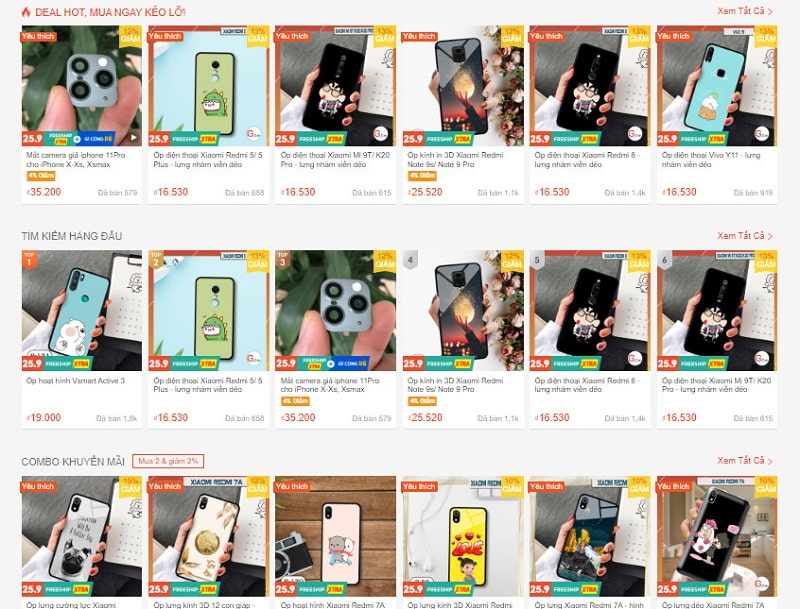Open Ốp kính in 3D Redmi Note 9s deal title

(455, 160)
